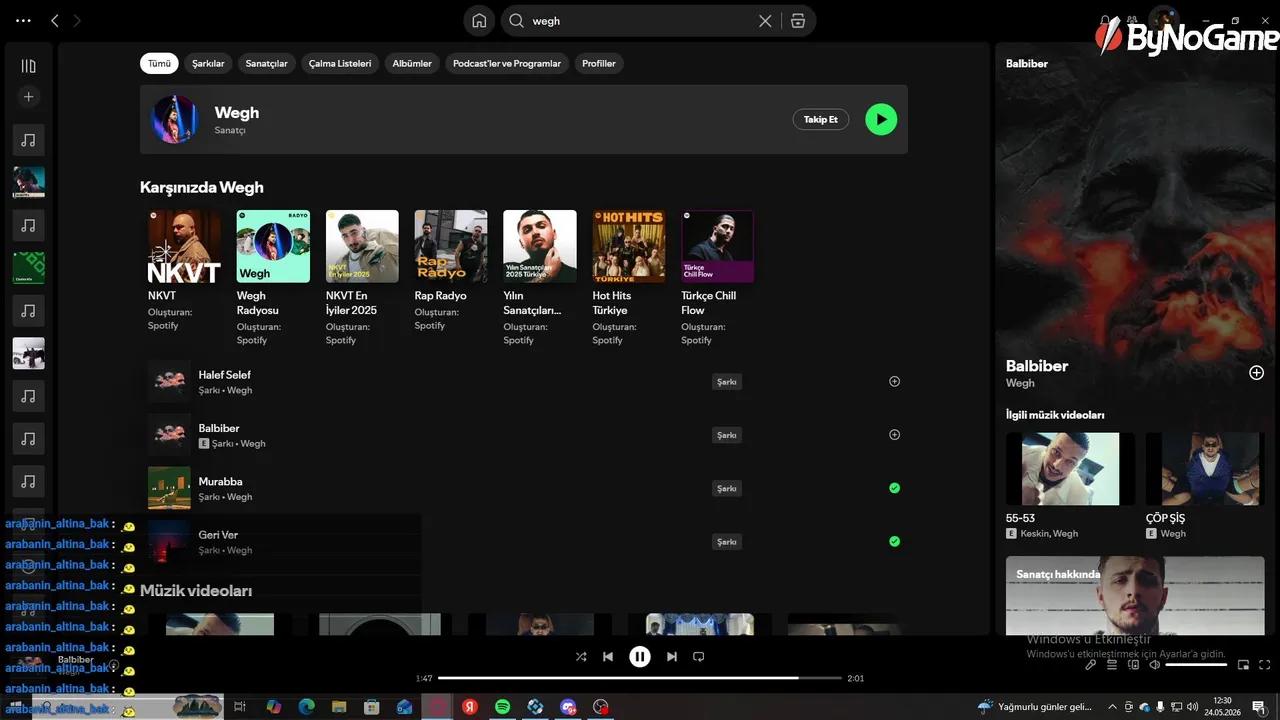This screenshot has width=1280, height=720.
Task: Go forward with the right arrow
Action: pyautogui.click(x=77, y=20)
